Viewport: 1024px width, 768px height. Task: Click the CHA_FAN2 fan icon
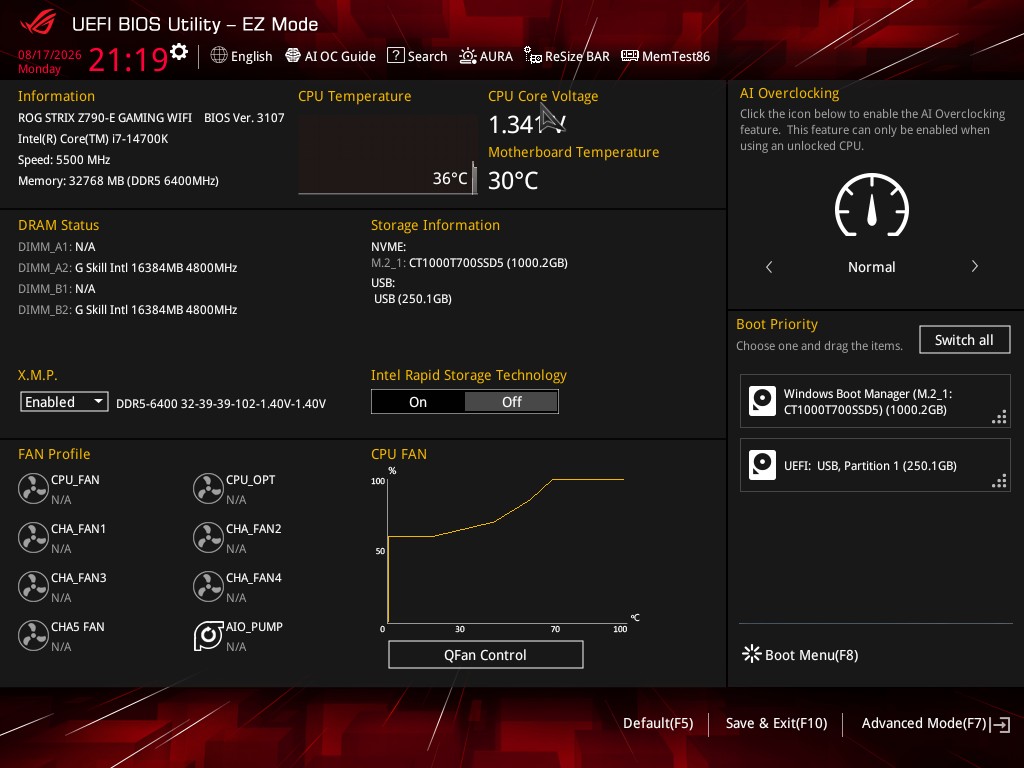tap(208, 538)
